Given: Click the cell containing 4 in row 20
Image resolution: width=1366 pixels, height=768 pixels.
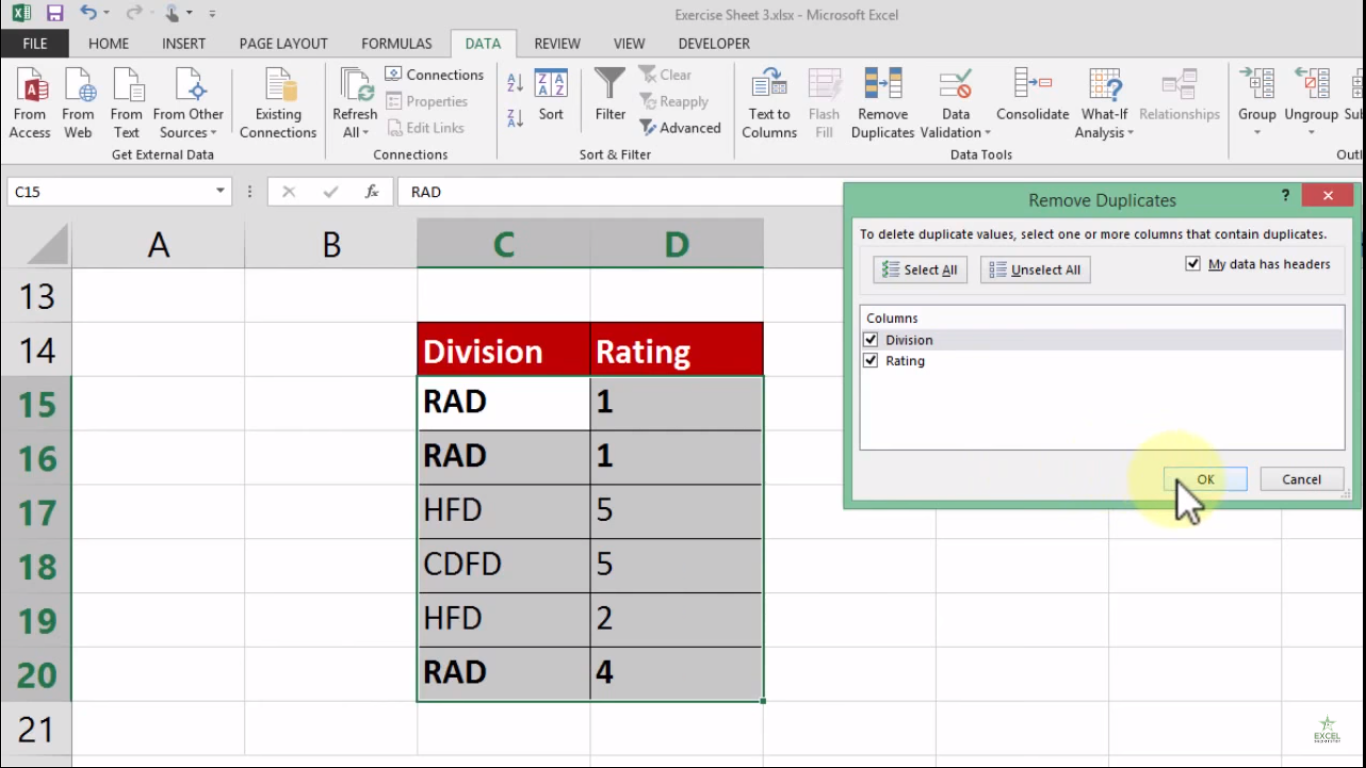Looking at the screenshot, I should pyautogui.click(x=677, y=673).
